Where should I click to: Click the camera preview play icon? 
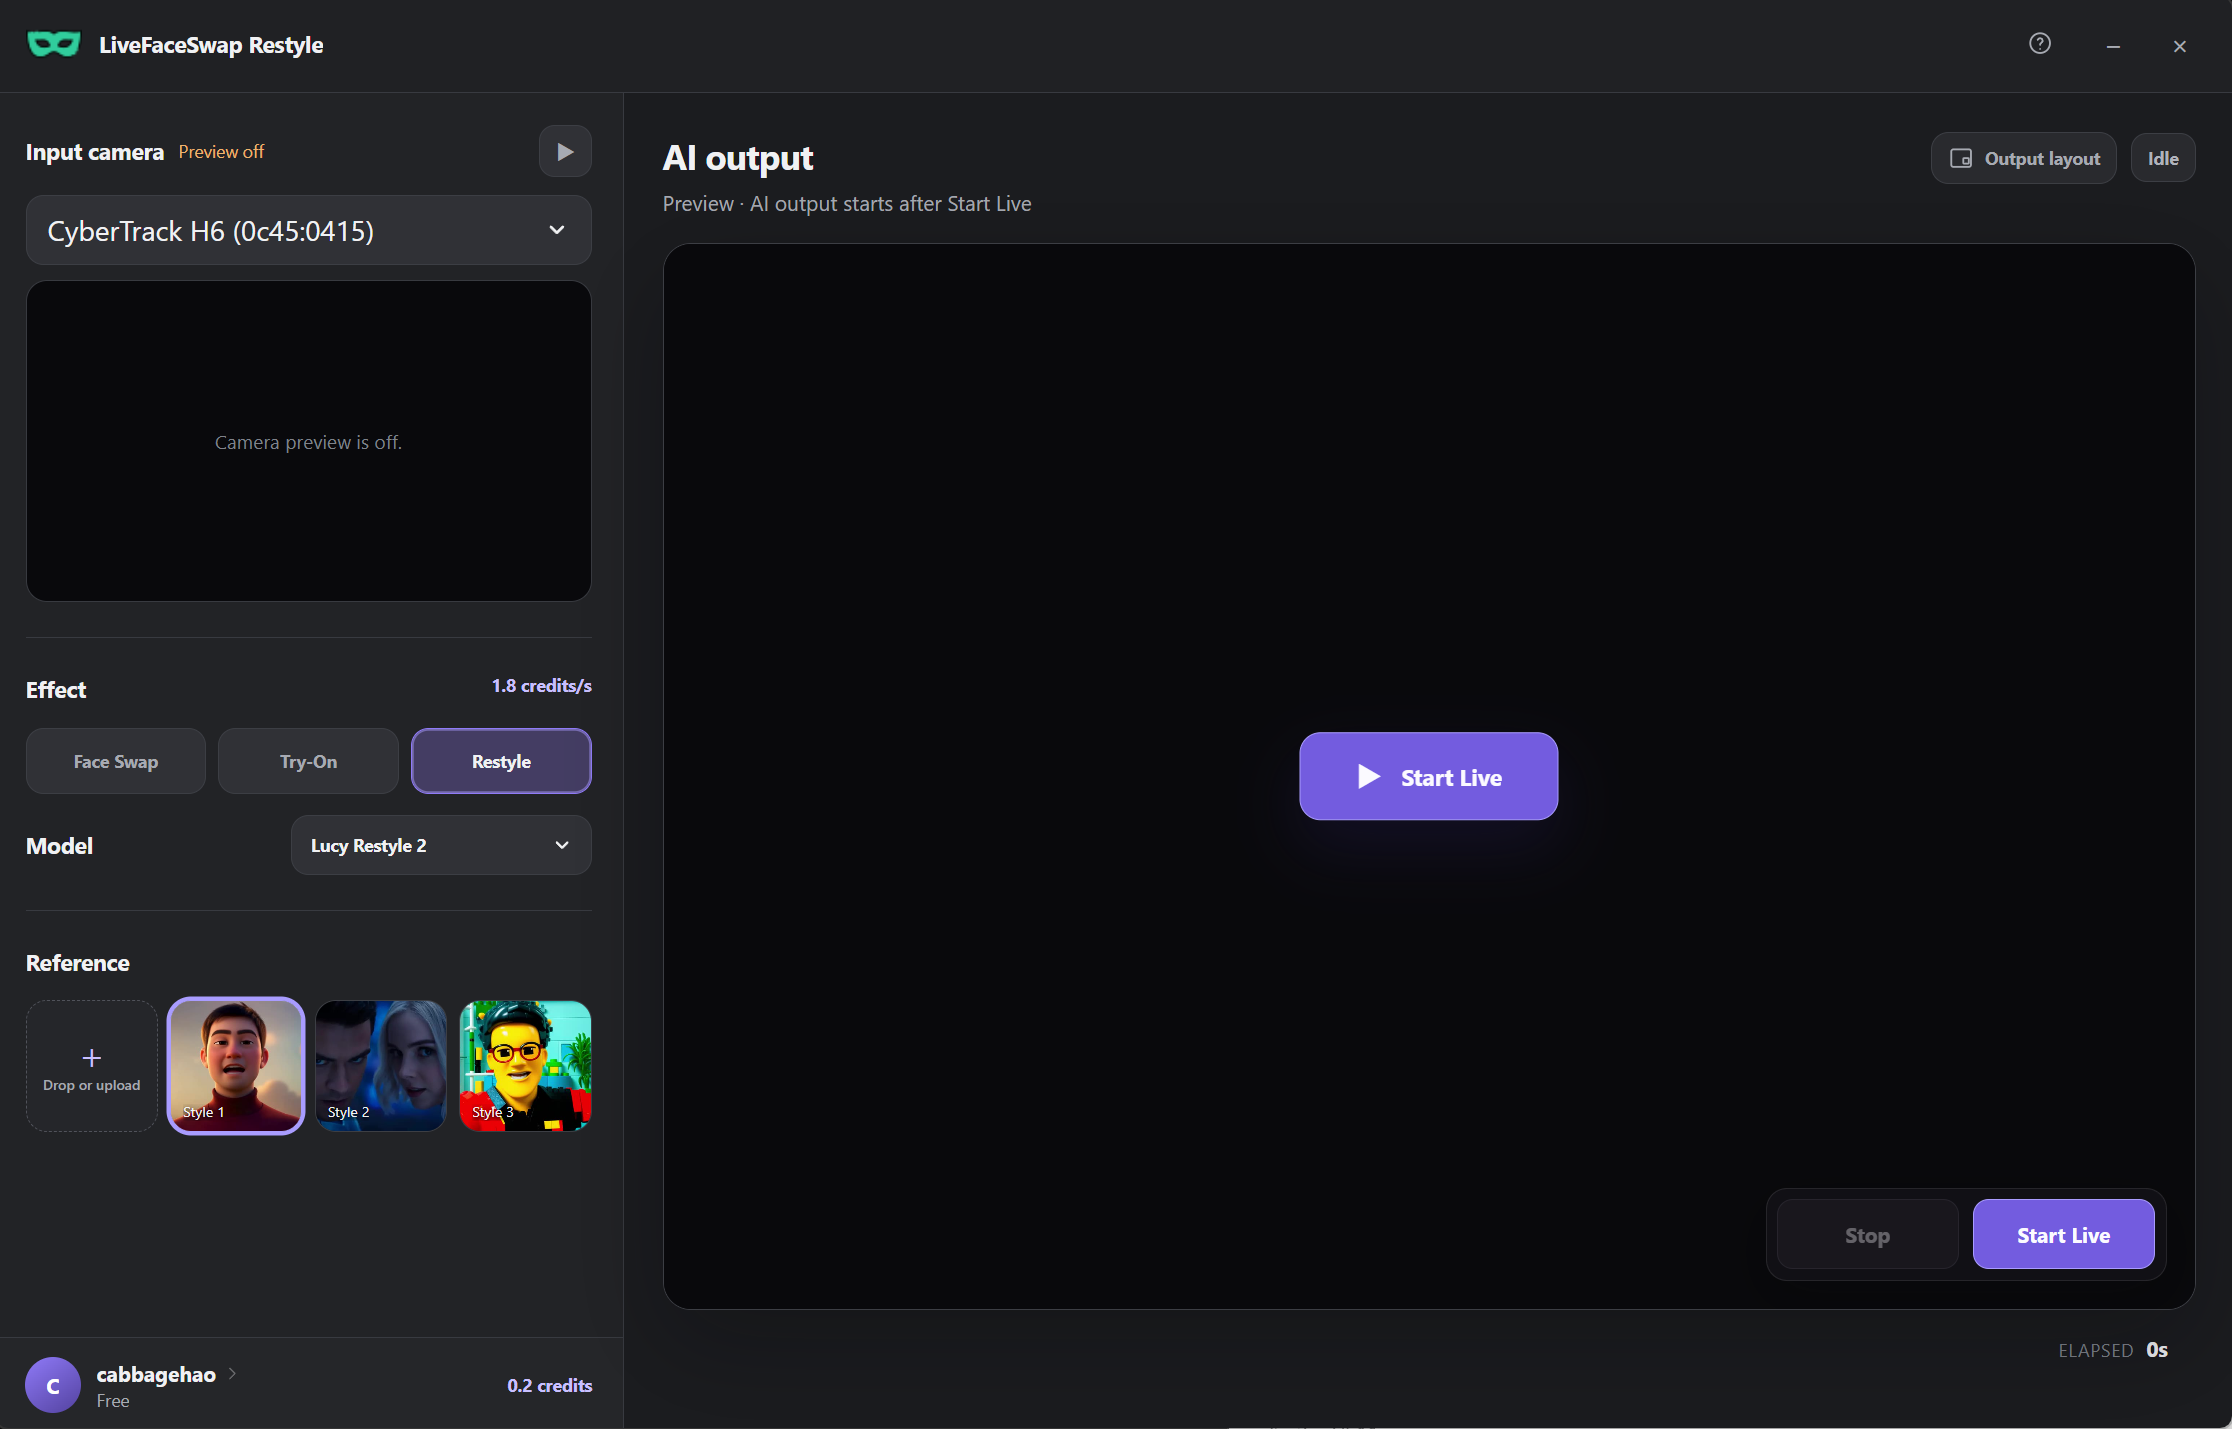(x=565, y=152)
